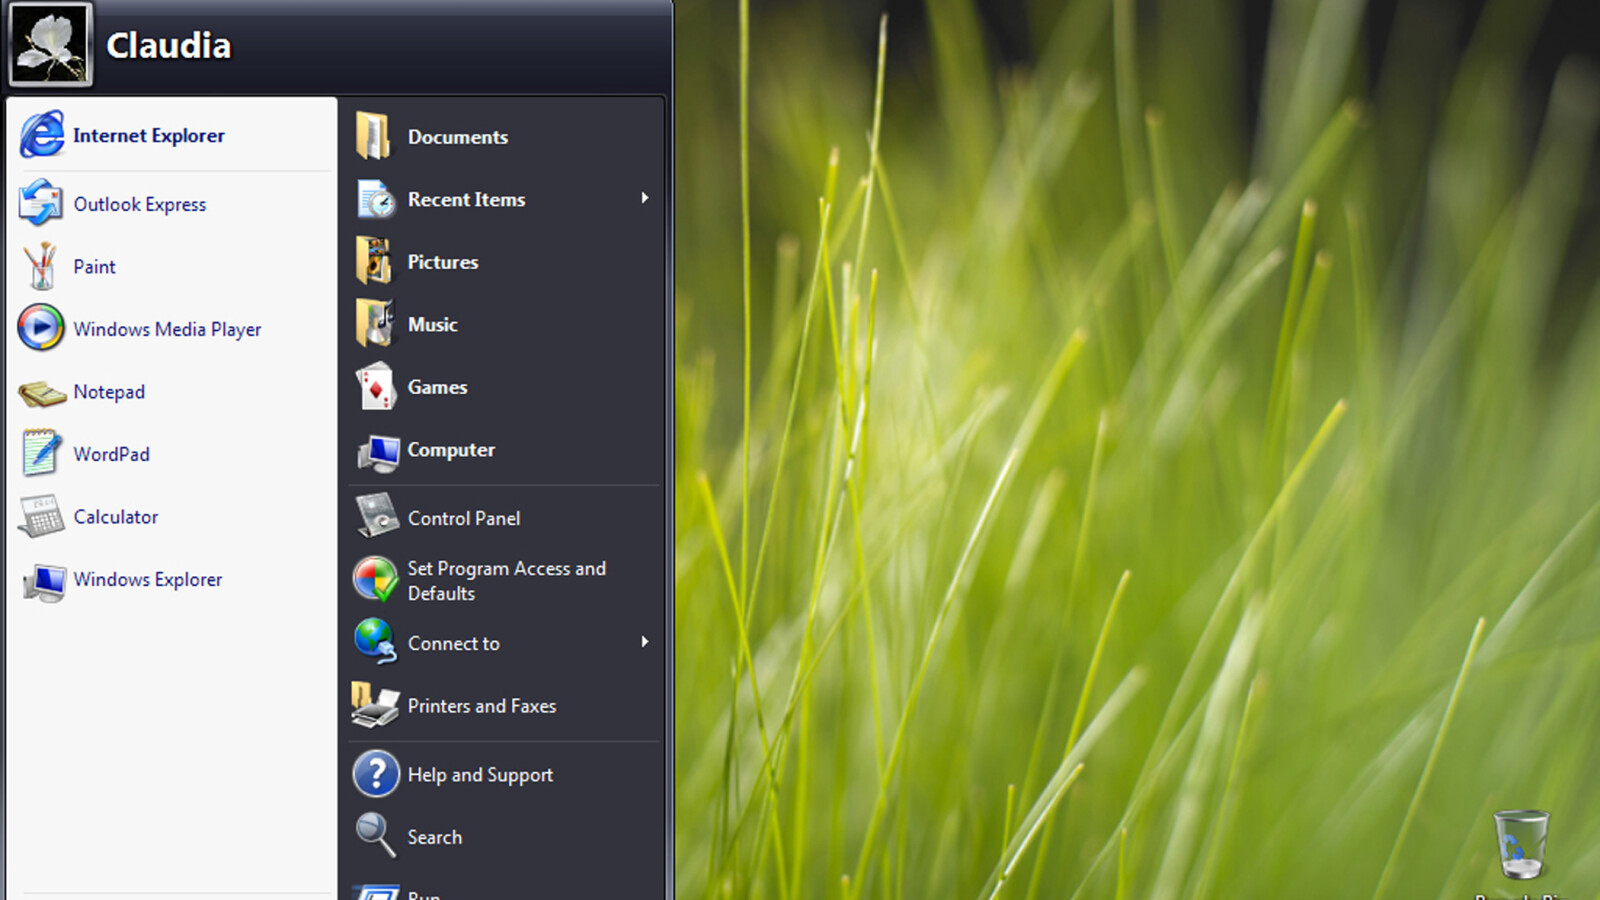
Task: Open Printers and Faxes
Action: [481, 706]
